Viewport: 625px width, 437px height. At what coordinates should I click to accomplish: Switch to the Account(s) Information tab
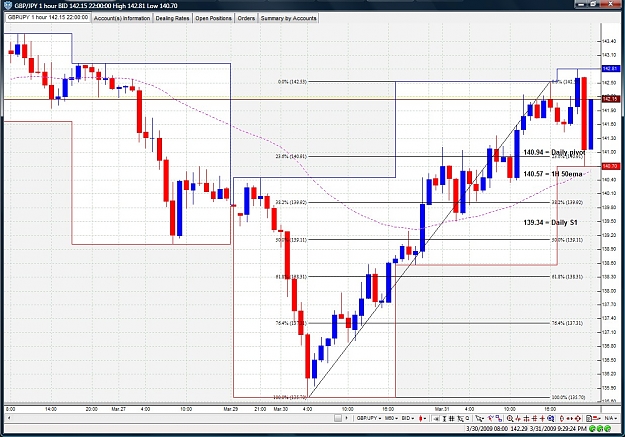click(122, 18)
